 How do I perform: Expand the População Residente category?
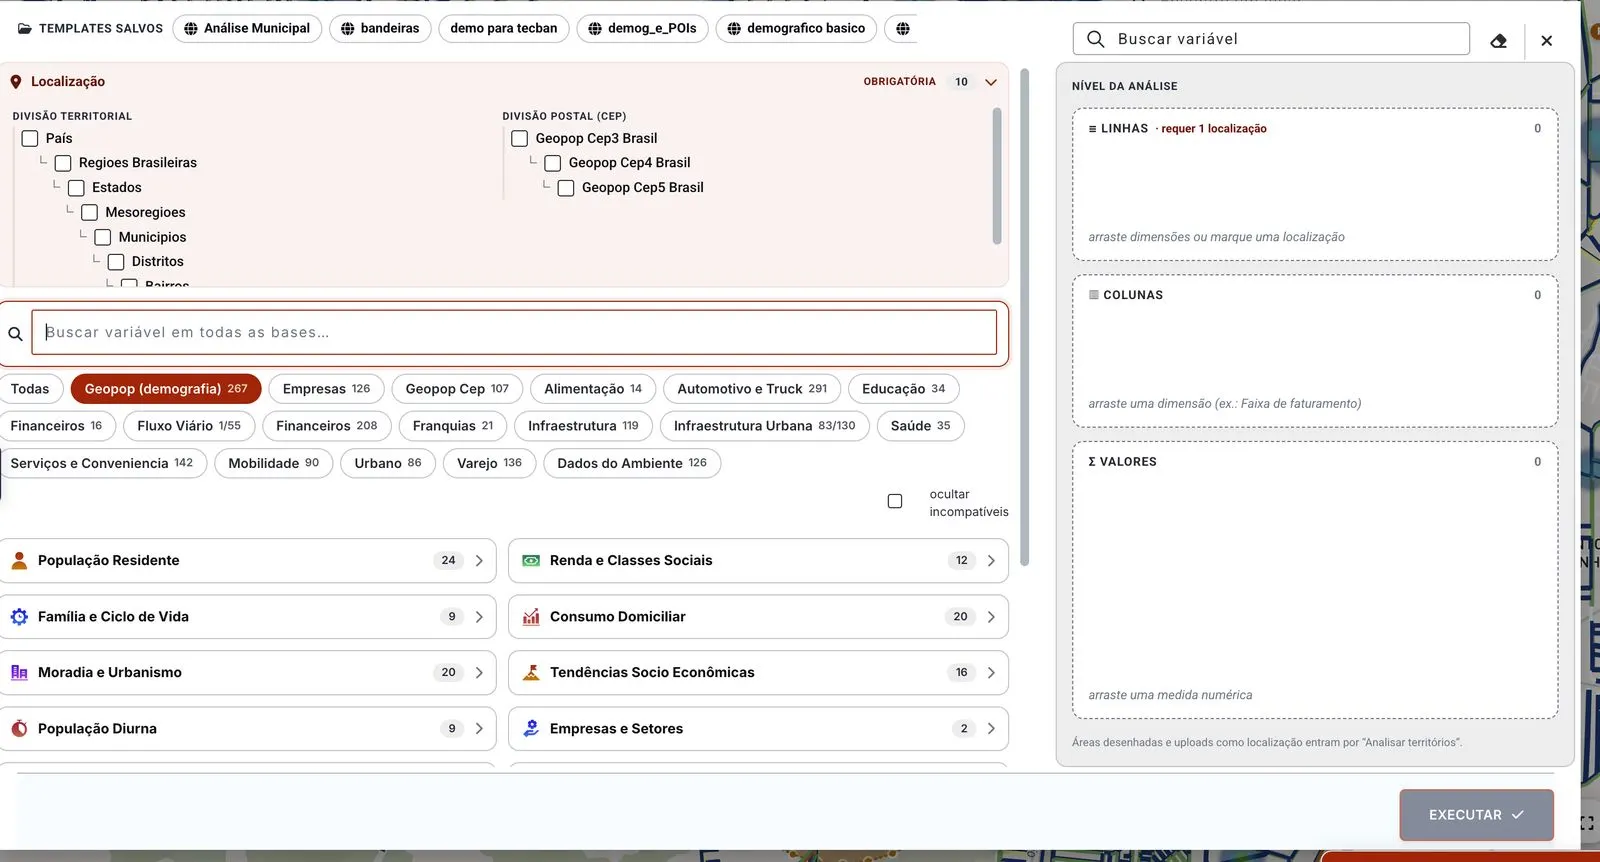click(479, 560)
